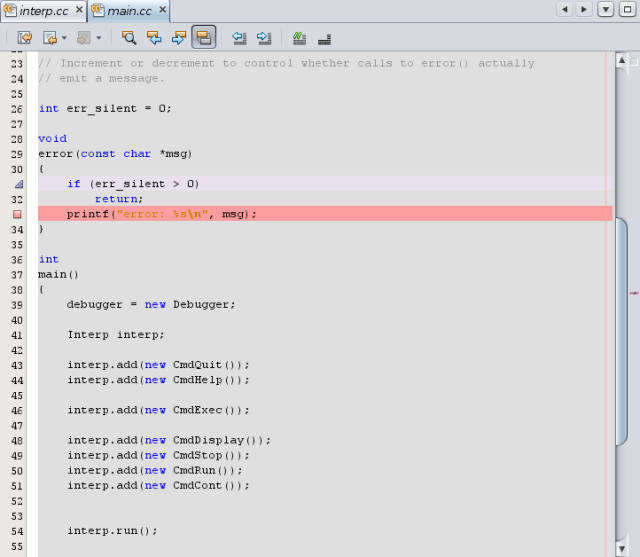Click the Shift Line Left icon

[239, 38]
